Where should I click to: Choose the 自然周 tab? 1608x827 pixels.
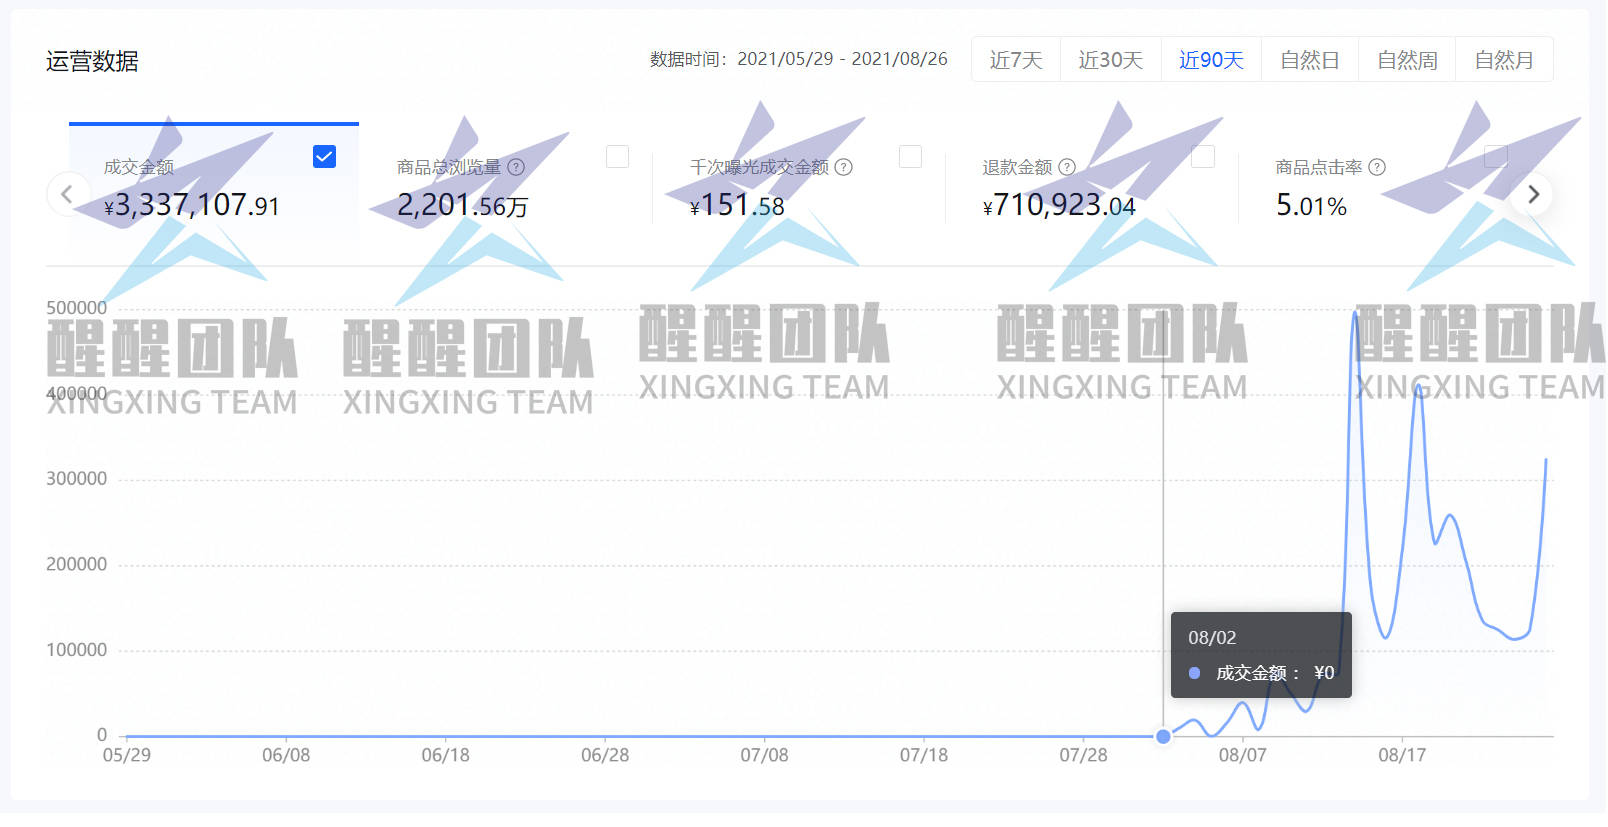pos(1407,60)
